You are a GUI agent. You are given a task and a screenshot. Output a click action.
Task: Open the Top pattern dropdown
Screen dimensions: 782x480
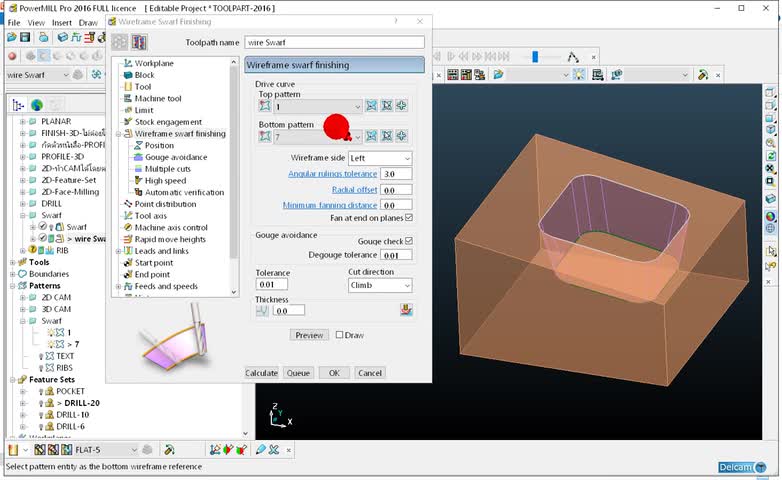[318, 106]
